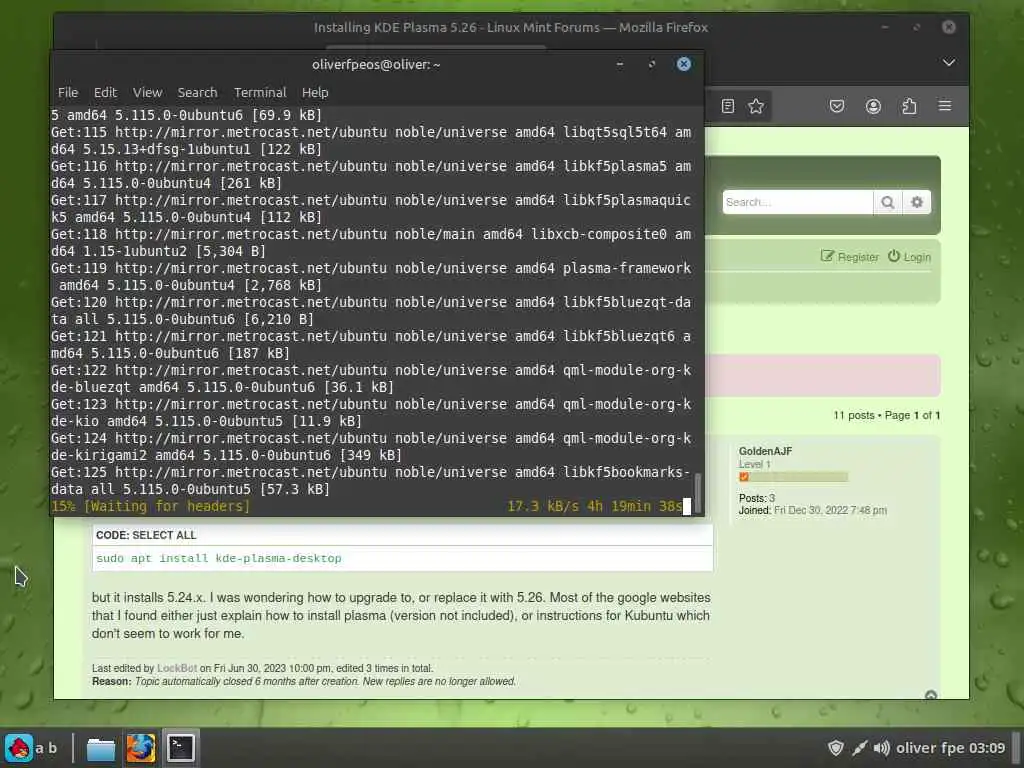Open GoldenAJF user profile link
Image resolution: width=1024 pixels, height=768 pixels.
click(x=765, y=451)
